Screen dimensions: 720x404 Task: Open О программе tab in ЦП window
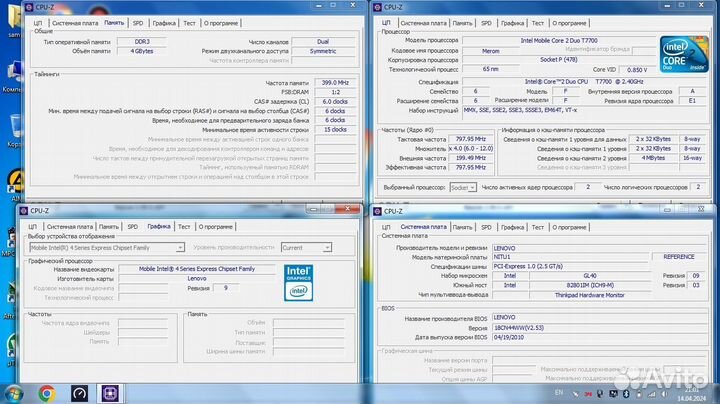tap(569, 23)
